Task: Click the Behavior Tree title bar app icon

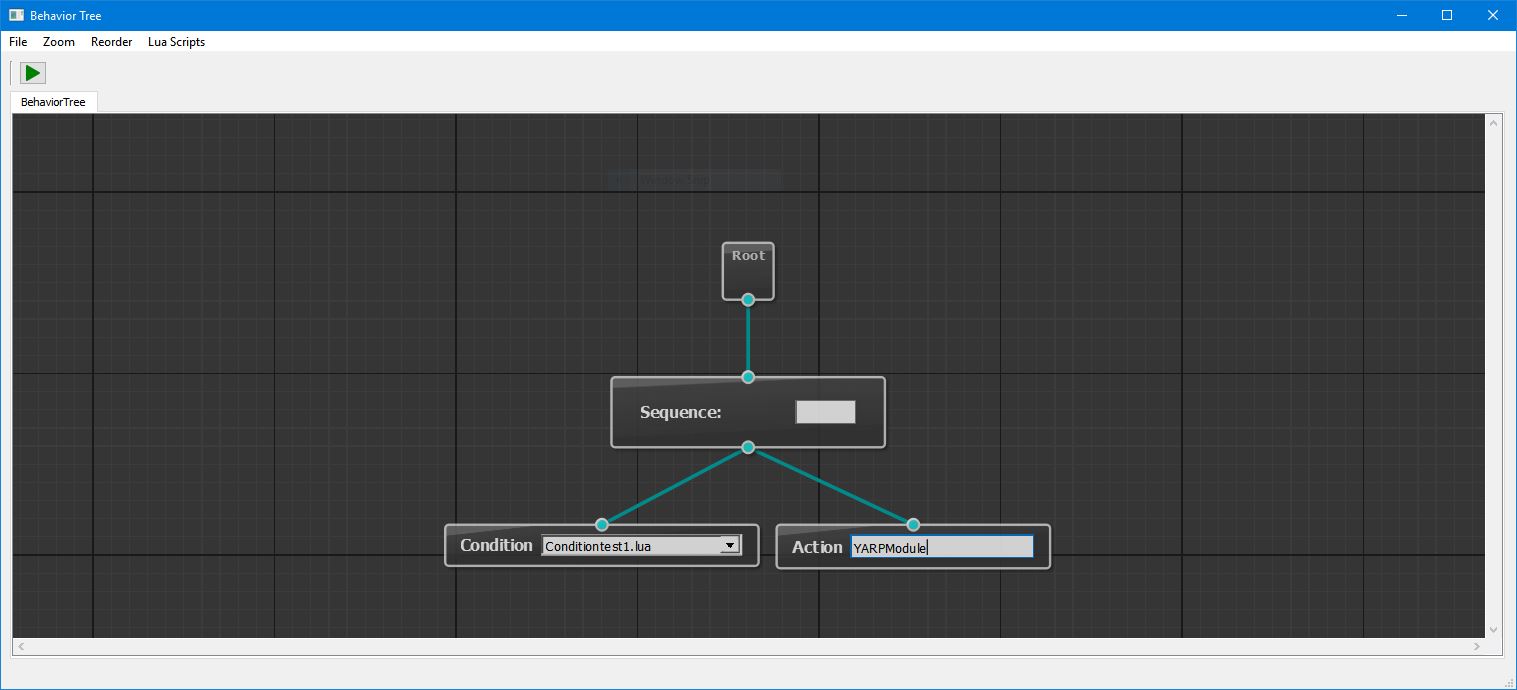Action: pyautogui.click(x=16, y=15)
